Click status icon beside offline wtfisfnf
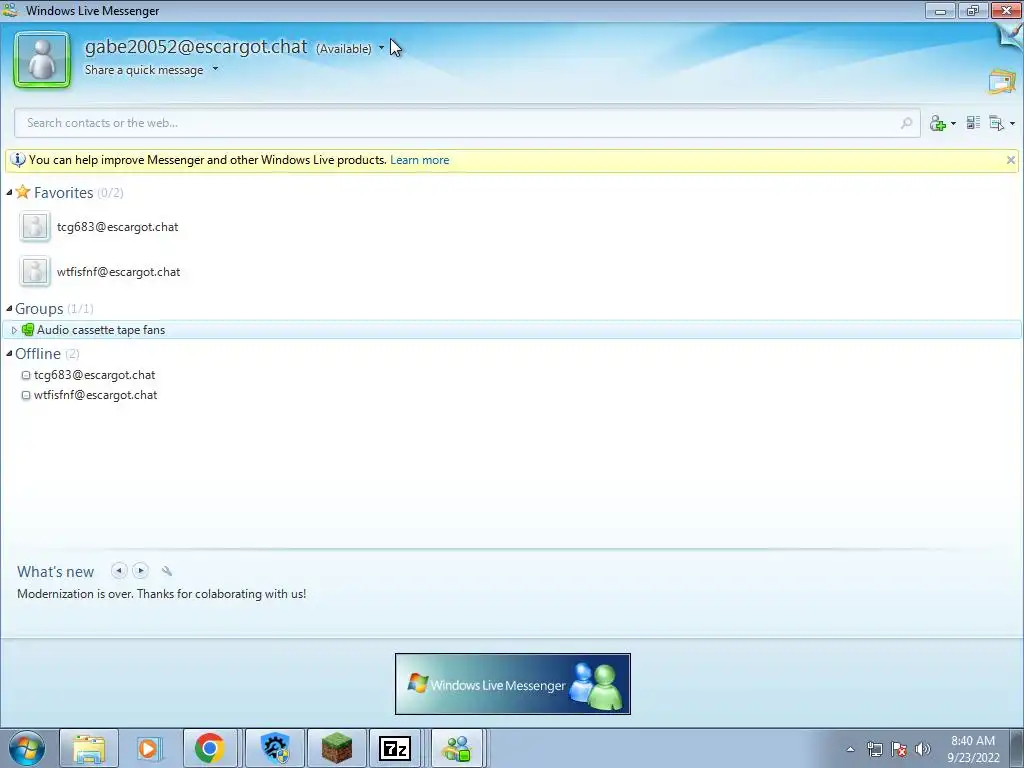 pyautogui.click(x=26, y=395)
